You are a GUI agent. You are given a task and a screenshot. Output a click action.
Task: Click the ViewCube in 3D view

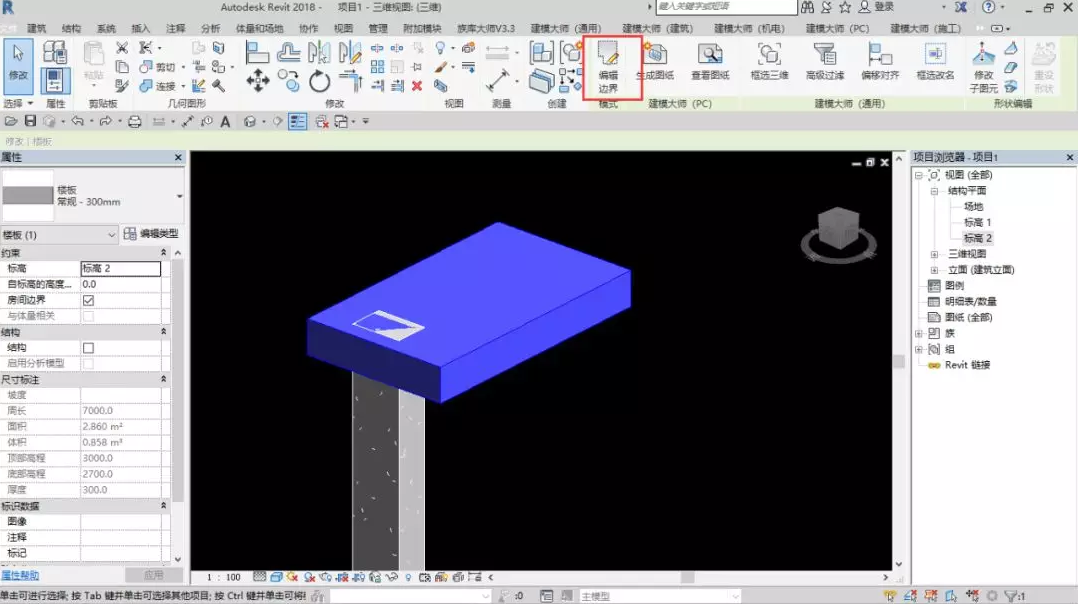pos(839,232)
